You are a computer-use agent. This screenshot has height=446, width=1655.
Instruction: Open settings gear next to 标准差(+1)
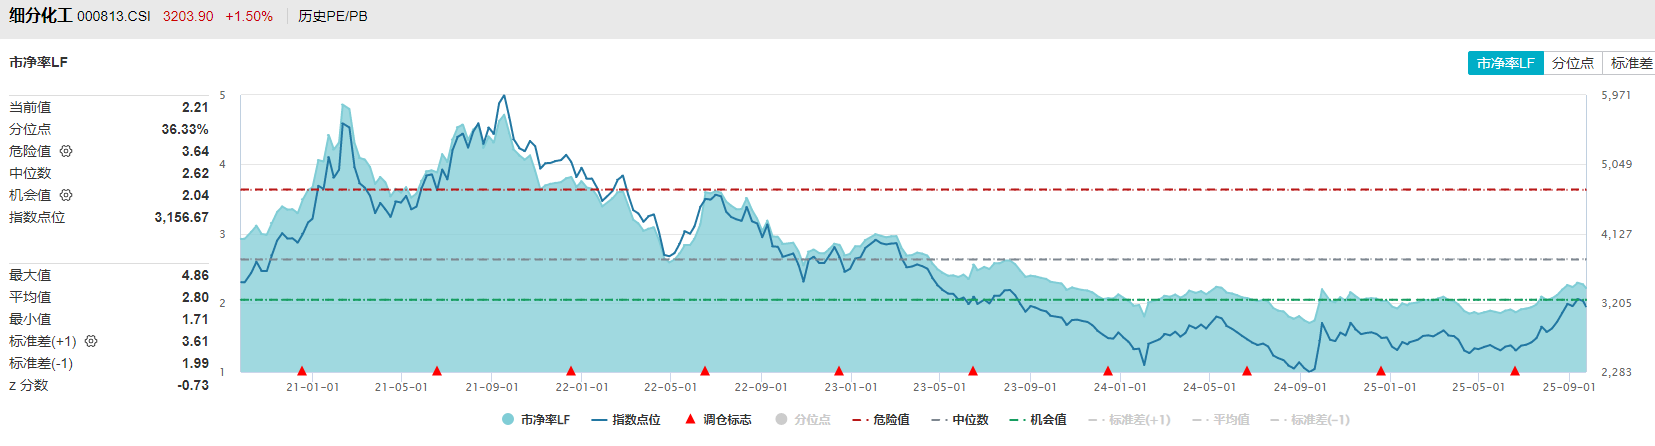tap(91, 341)
